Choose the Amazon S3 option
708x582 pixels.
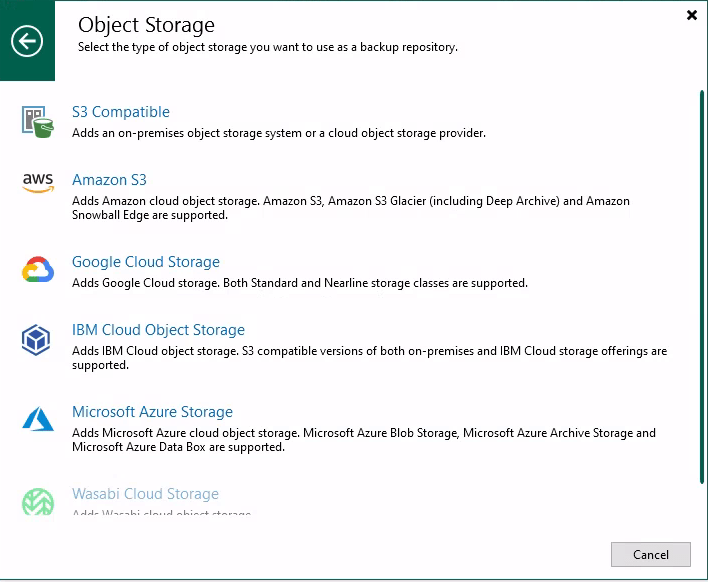[x=109, y=180]
